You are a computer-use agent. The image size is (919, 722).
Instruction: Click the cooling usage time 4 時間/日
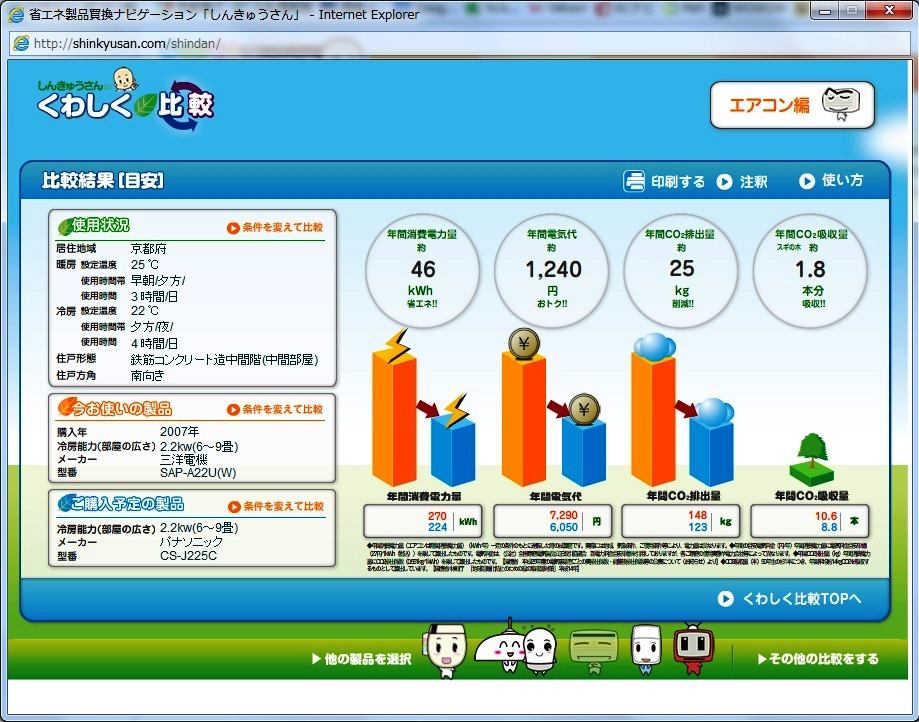coord(154,343)
